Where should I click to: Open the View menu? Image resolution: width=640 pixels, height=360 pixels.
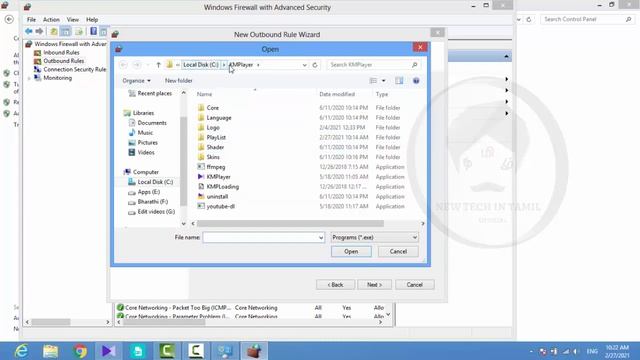pos(73,20)
